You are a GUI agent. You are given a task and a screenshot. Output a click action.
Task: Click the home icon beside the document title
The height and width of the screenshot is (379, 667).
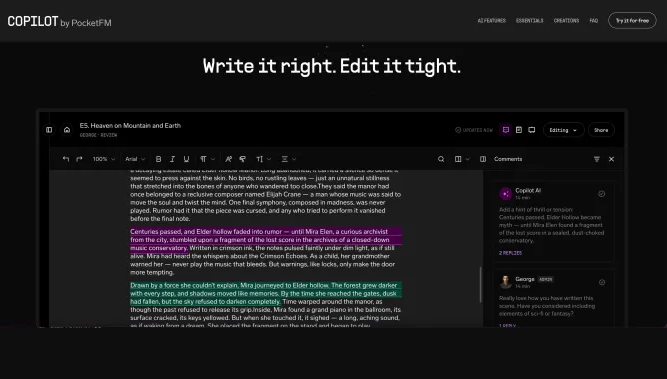67,130
